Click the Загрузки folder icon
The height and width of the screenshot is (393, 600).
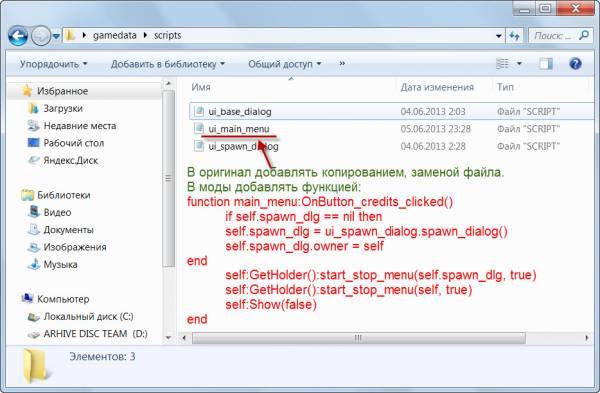click(x=34, y=108)
